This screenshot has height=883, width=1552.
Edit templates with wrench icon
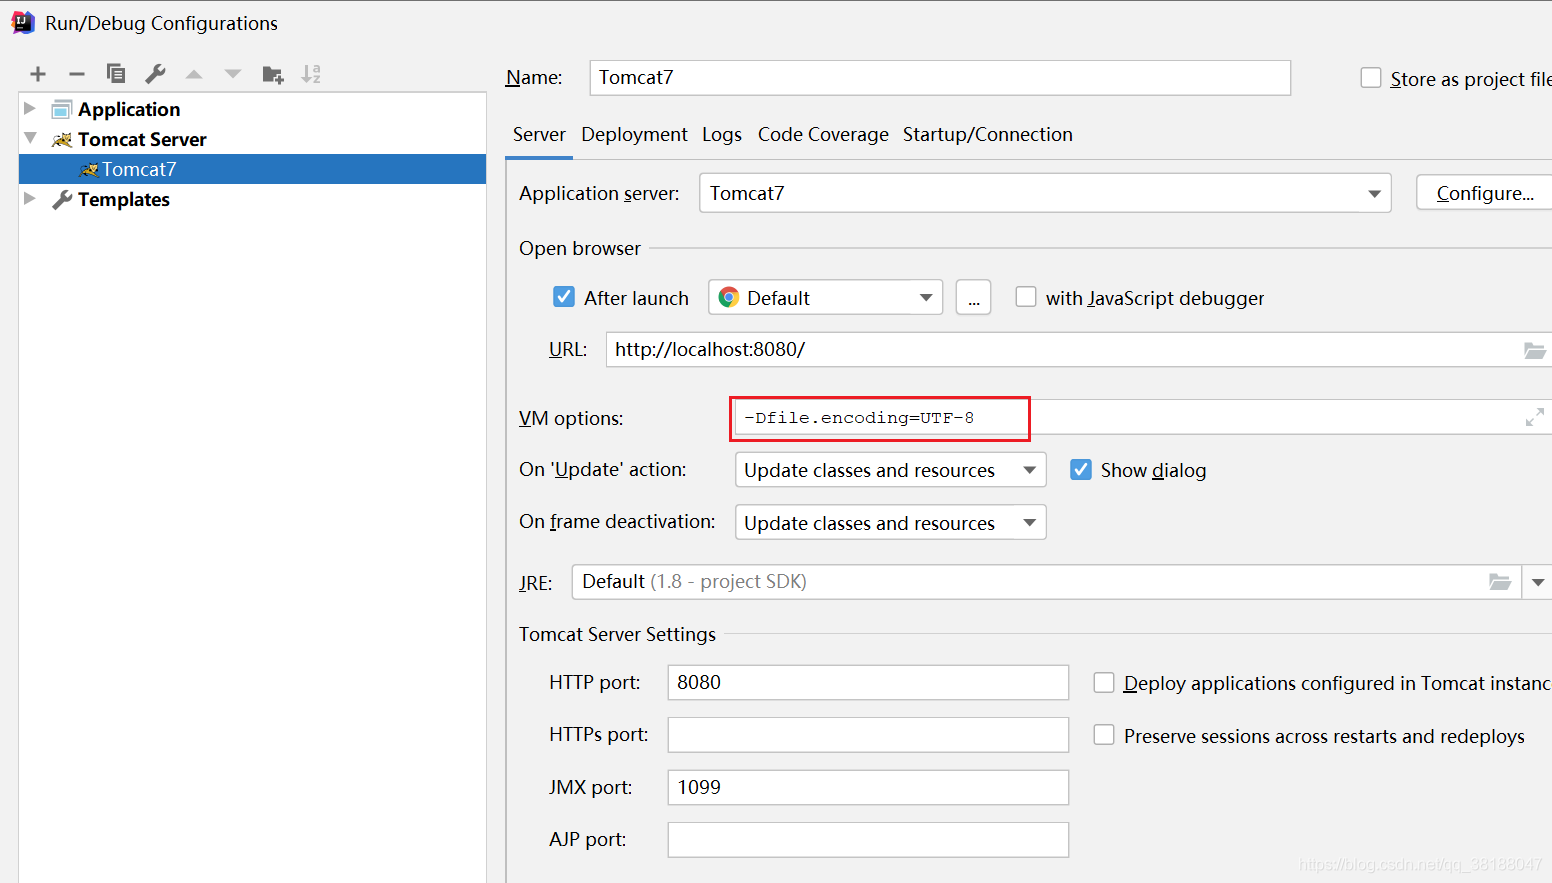pos(155,74)
